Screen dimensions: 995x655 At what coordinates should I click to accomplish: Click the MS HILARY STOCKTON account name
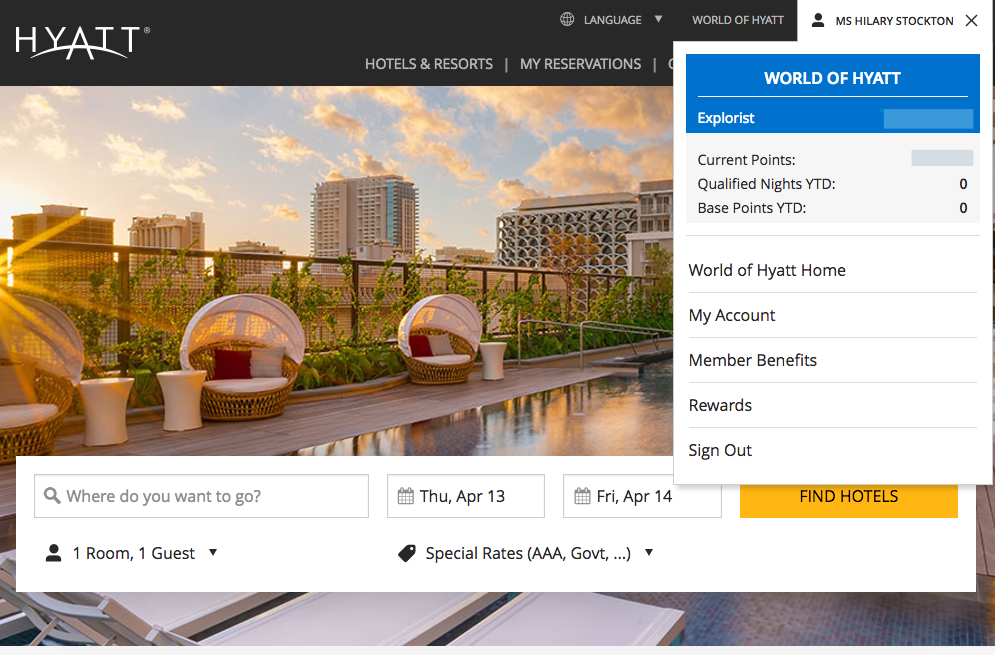pos(895,21)
